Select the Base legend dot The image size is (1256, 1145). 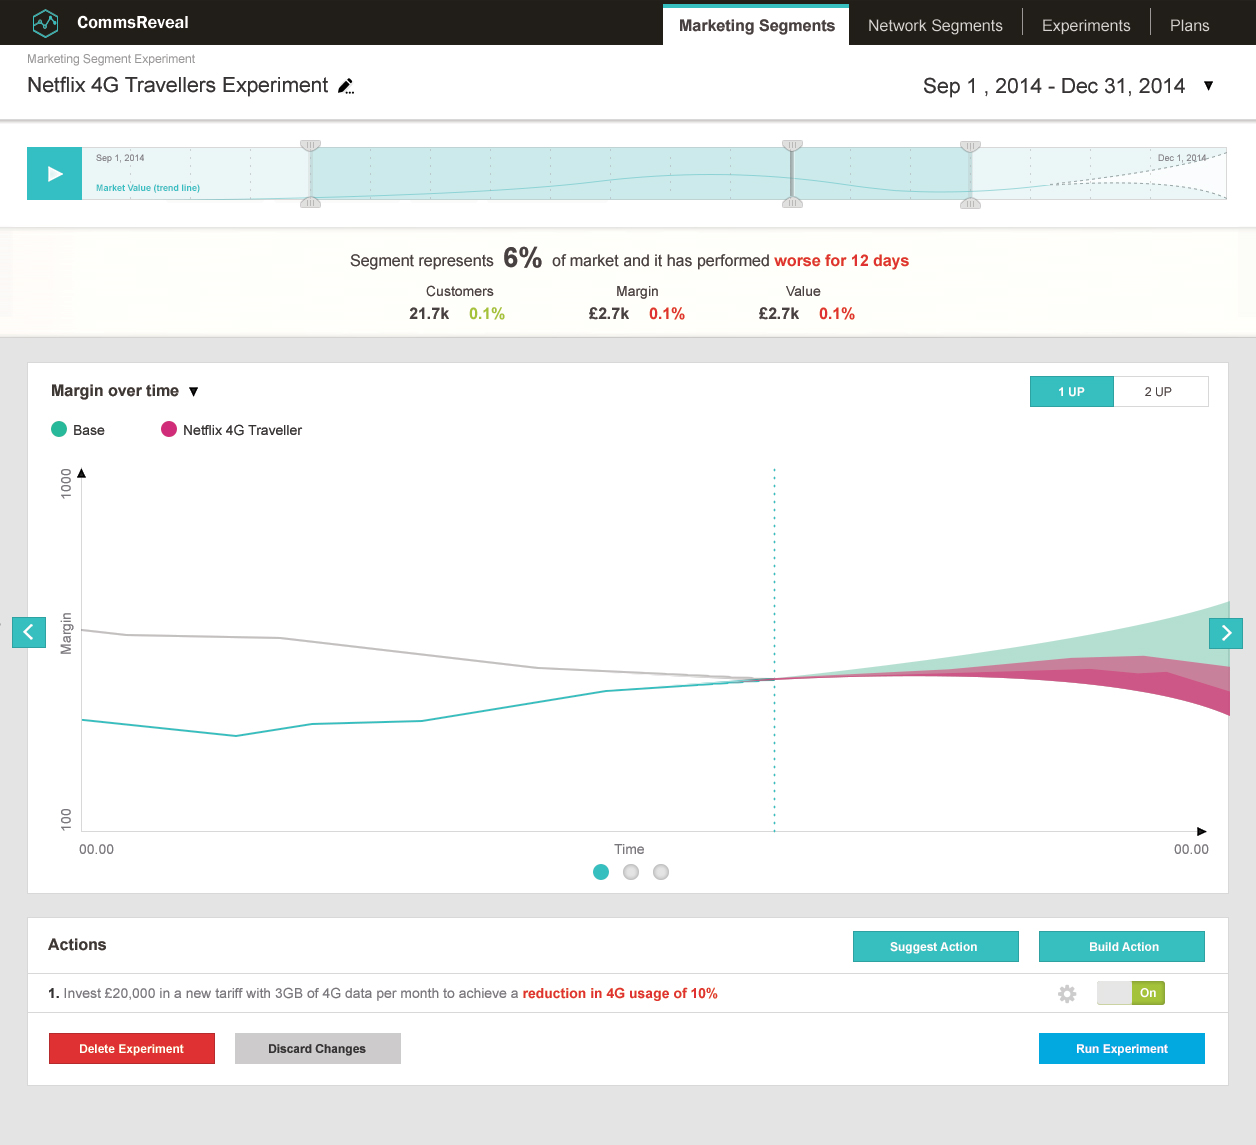59,430
